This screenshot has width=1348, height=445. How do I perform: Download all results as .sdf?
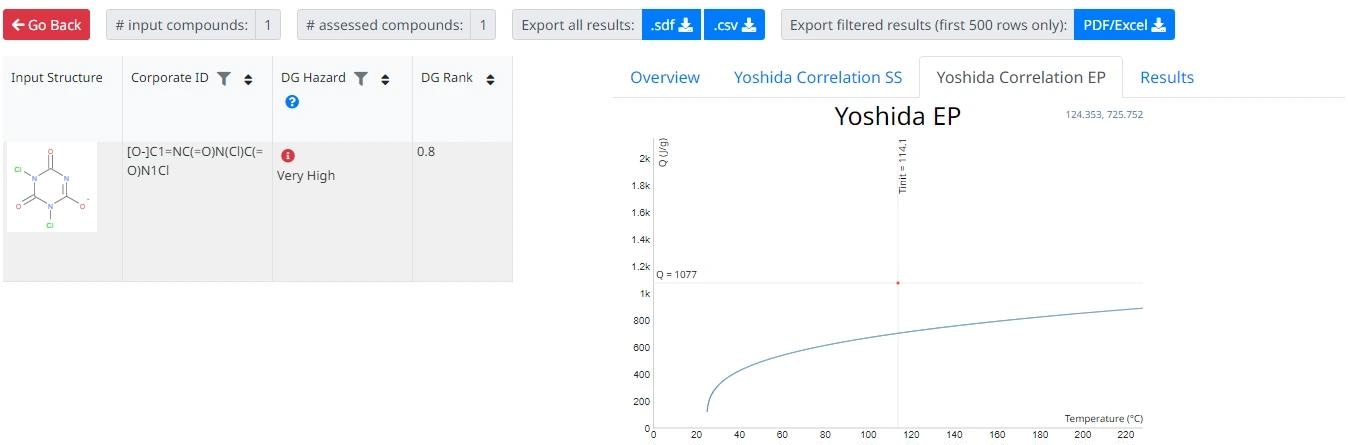[671, 24]
